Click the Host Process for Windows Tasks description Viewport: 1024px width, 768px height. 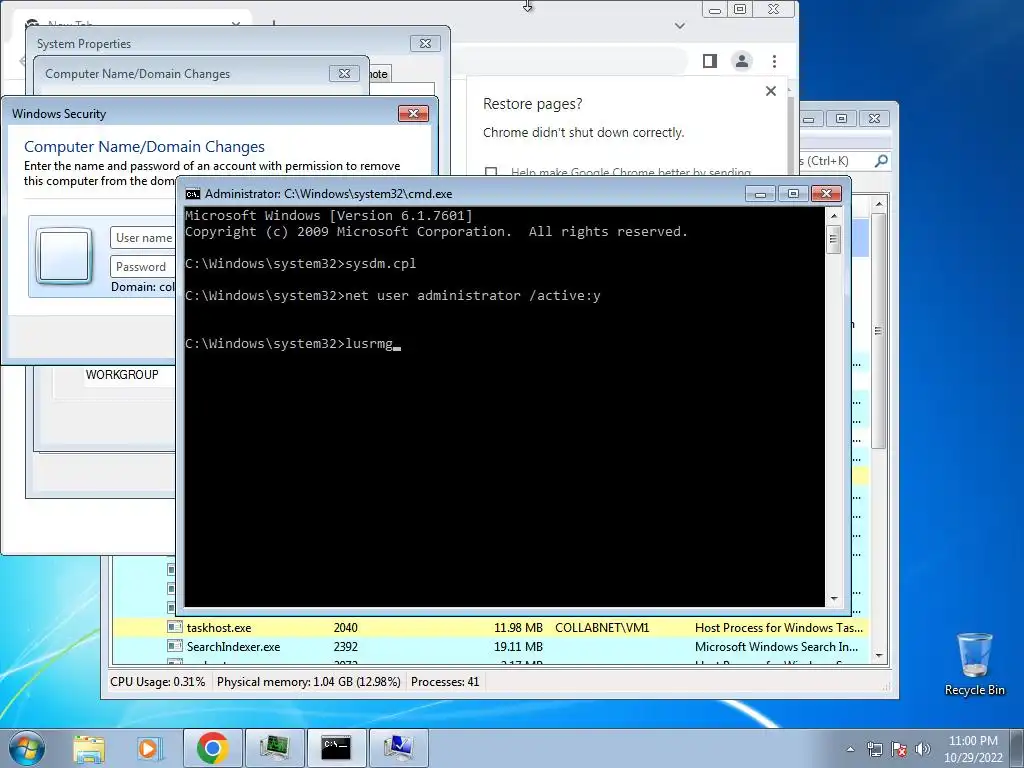pyautogui.click(x=778, y=628)
